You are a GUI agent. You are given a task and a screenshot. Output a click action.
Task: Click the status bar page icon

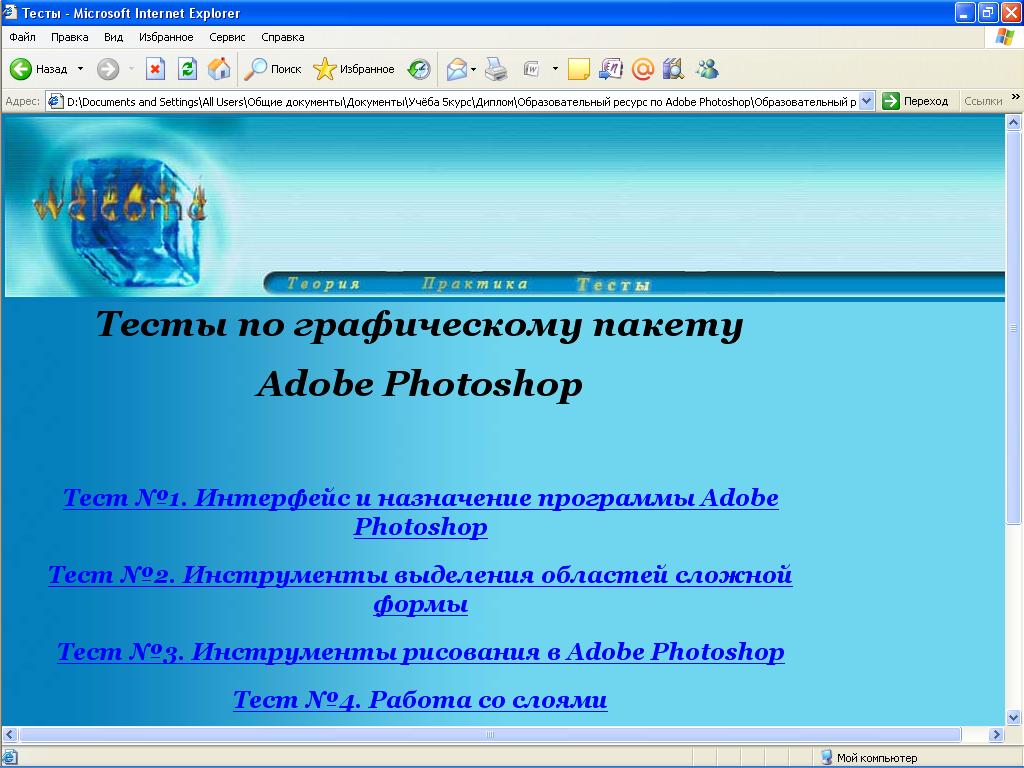pyautogui.click(x=9, y=758)
